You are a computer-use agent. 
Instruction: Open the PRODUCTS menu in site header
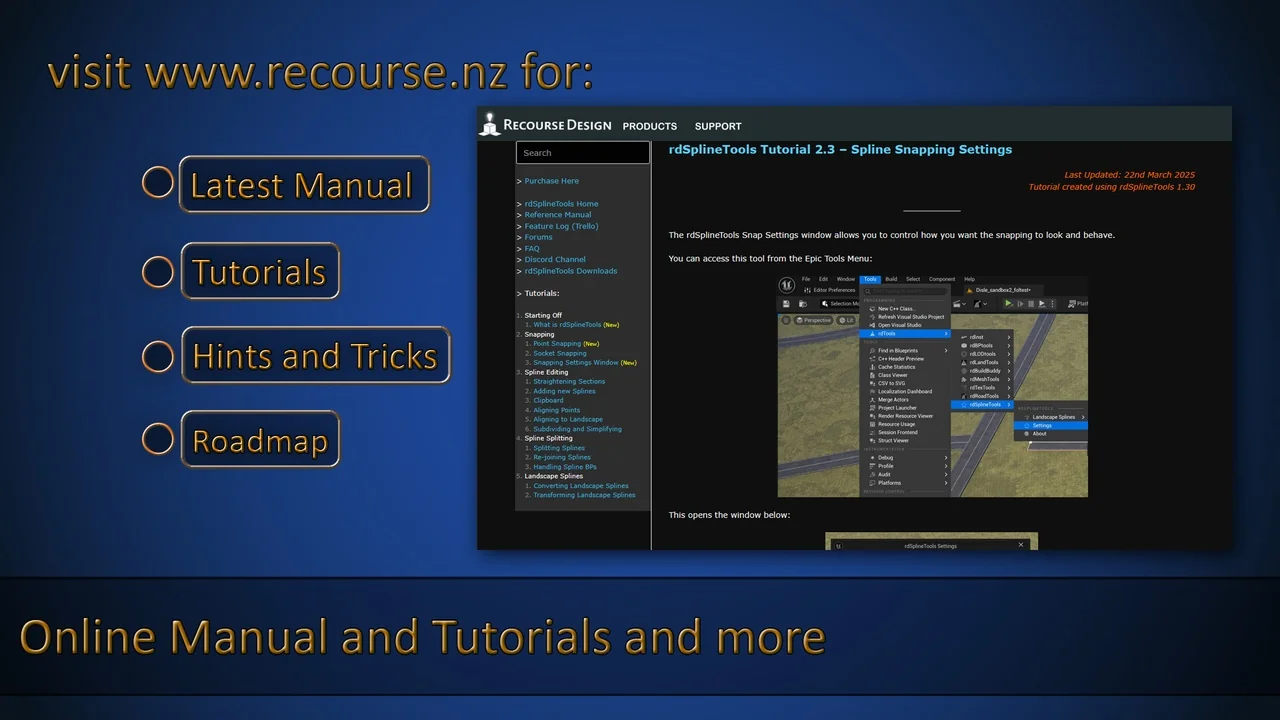(649, 126)
